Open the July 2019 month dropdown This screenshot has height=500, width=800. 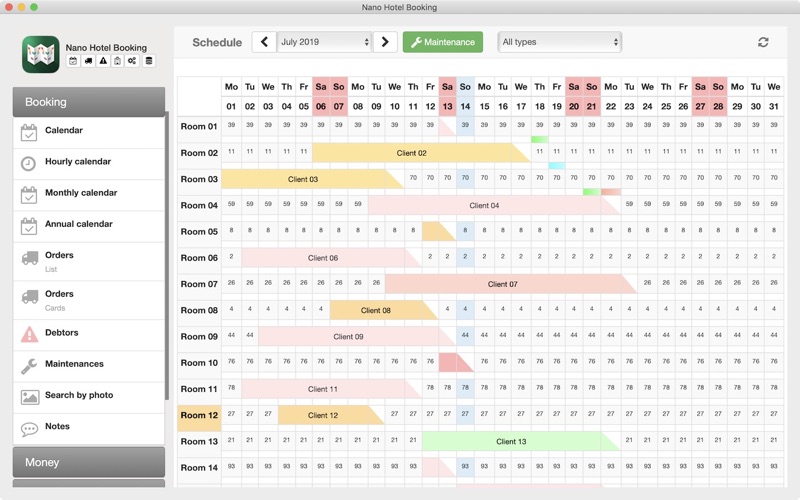pyautogui.click(x=325, y=42)
